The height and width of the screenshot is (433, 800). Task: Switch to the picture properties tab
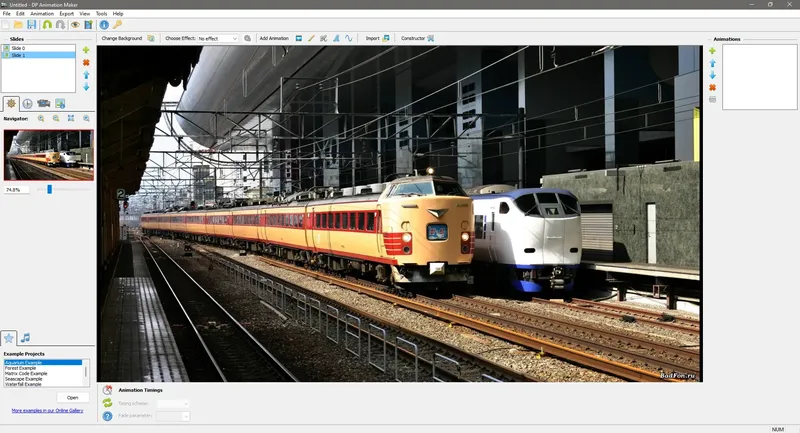60,104
